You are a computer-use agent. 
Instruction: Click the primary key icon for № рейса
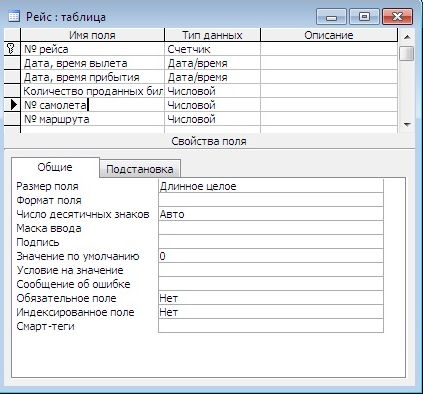tap(11, 49)
